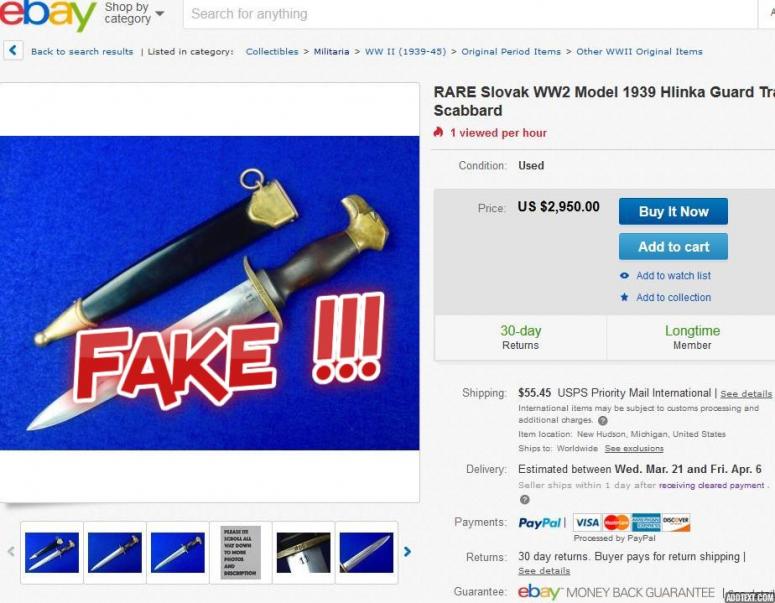Click the Buy It Now button

click(x=673, y=212)
